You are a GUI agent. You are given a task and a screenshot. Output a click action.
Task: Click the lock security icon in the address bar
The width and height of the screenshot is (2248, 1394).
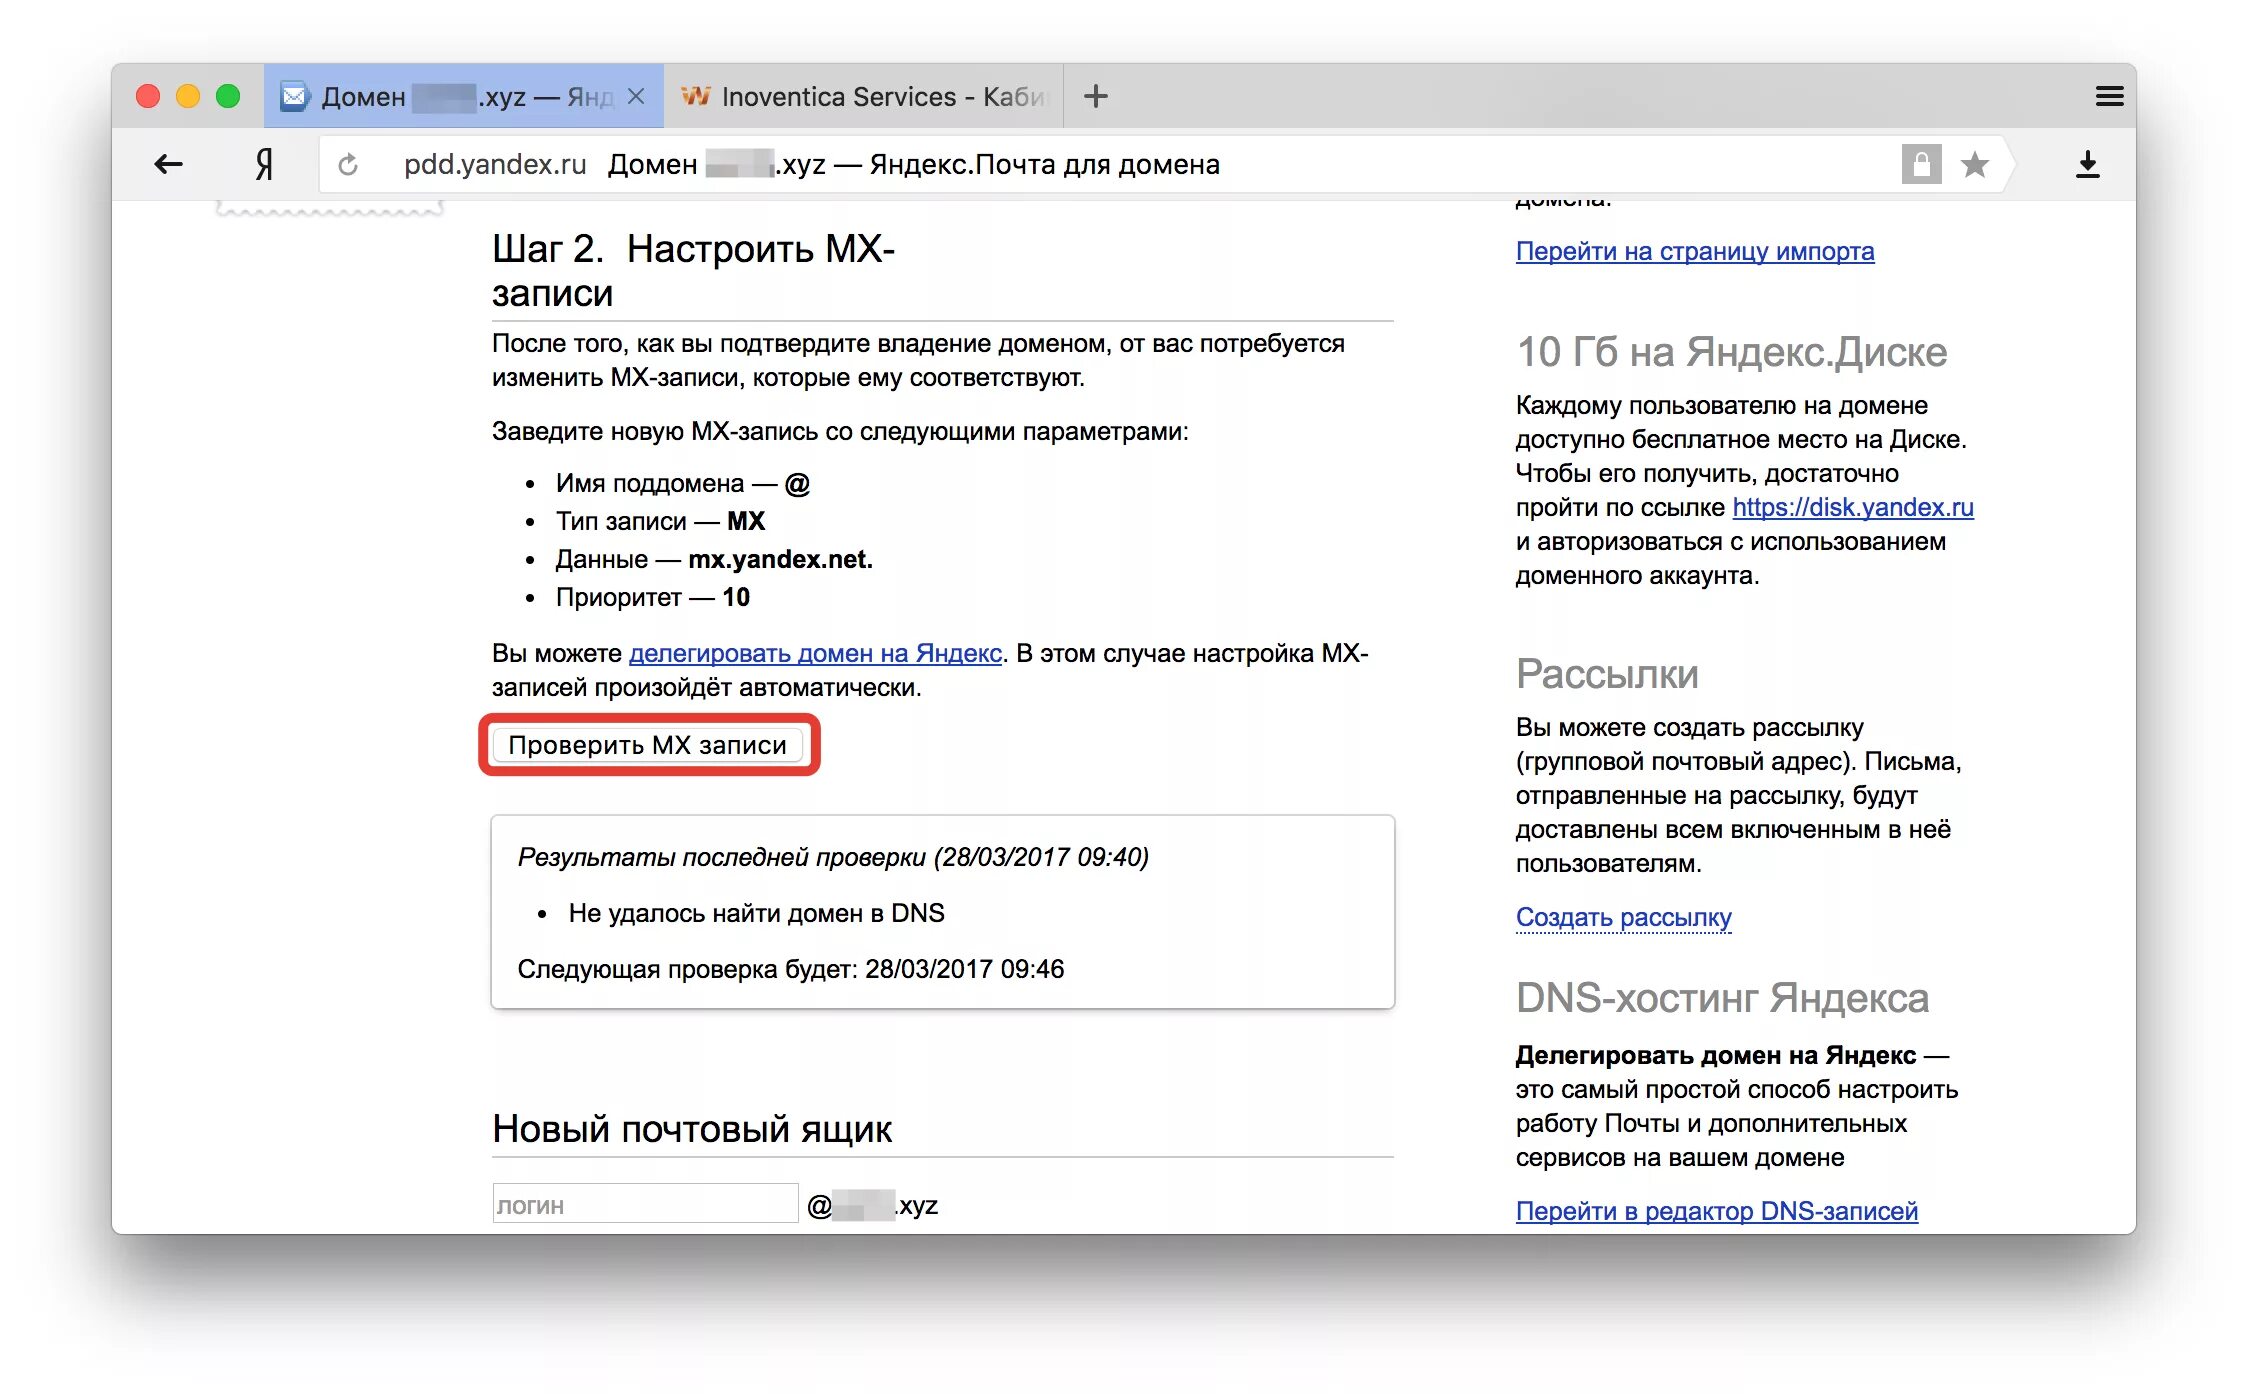pos(1921,164)
